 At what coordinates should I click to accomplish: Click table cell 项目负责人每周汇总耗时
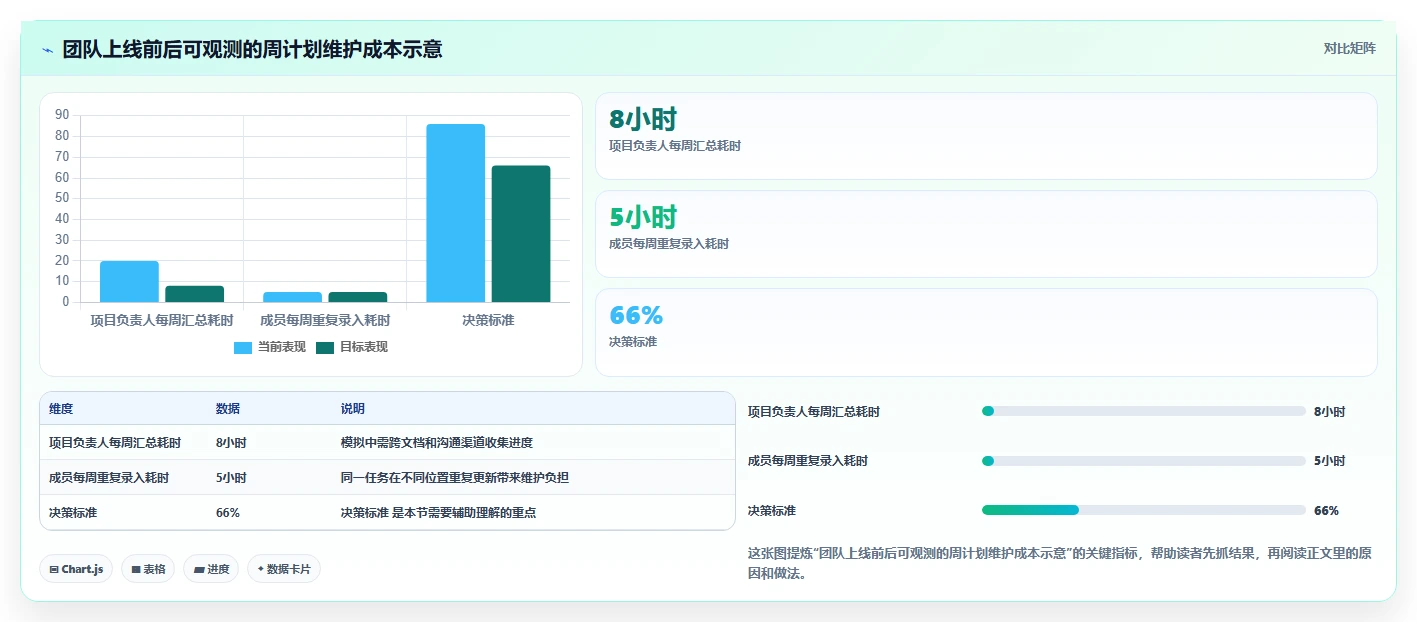115,442
